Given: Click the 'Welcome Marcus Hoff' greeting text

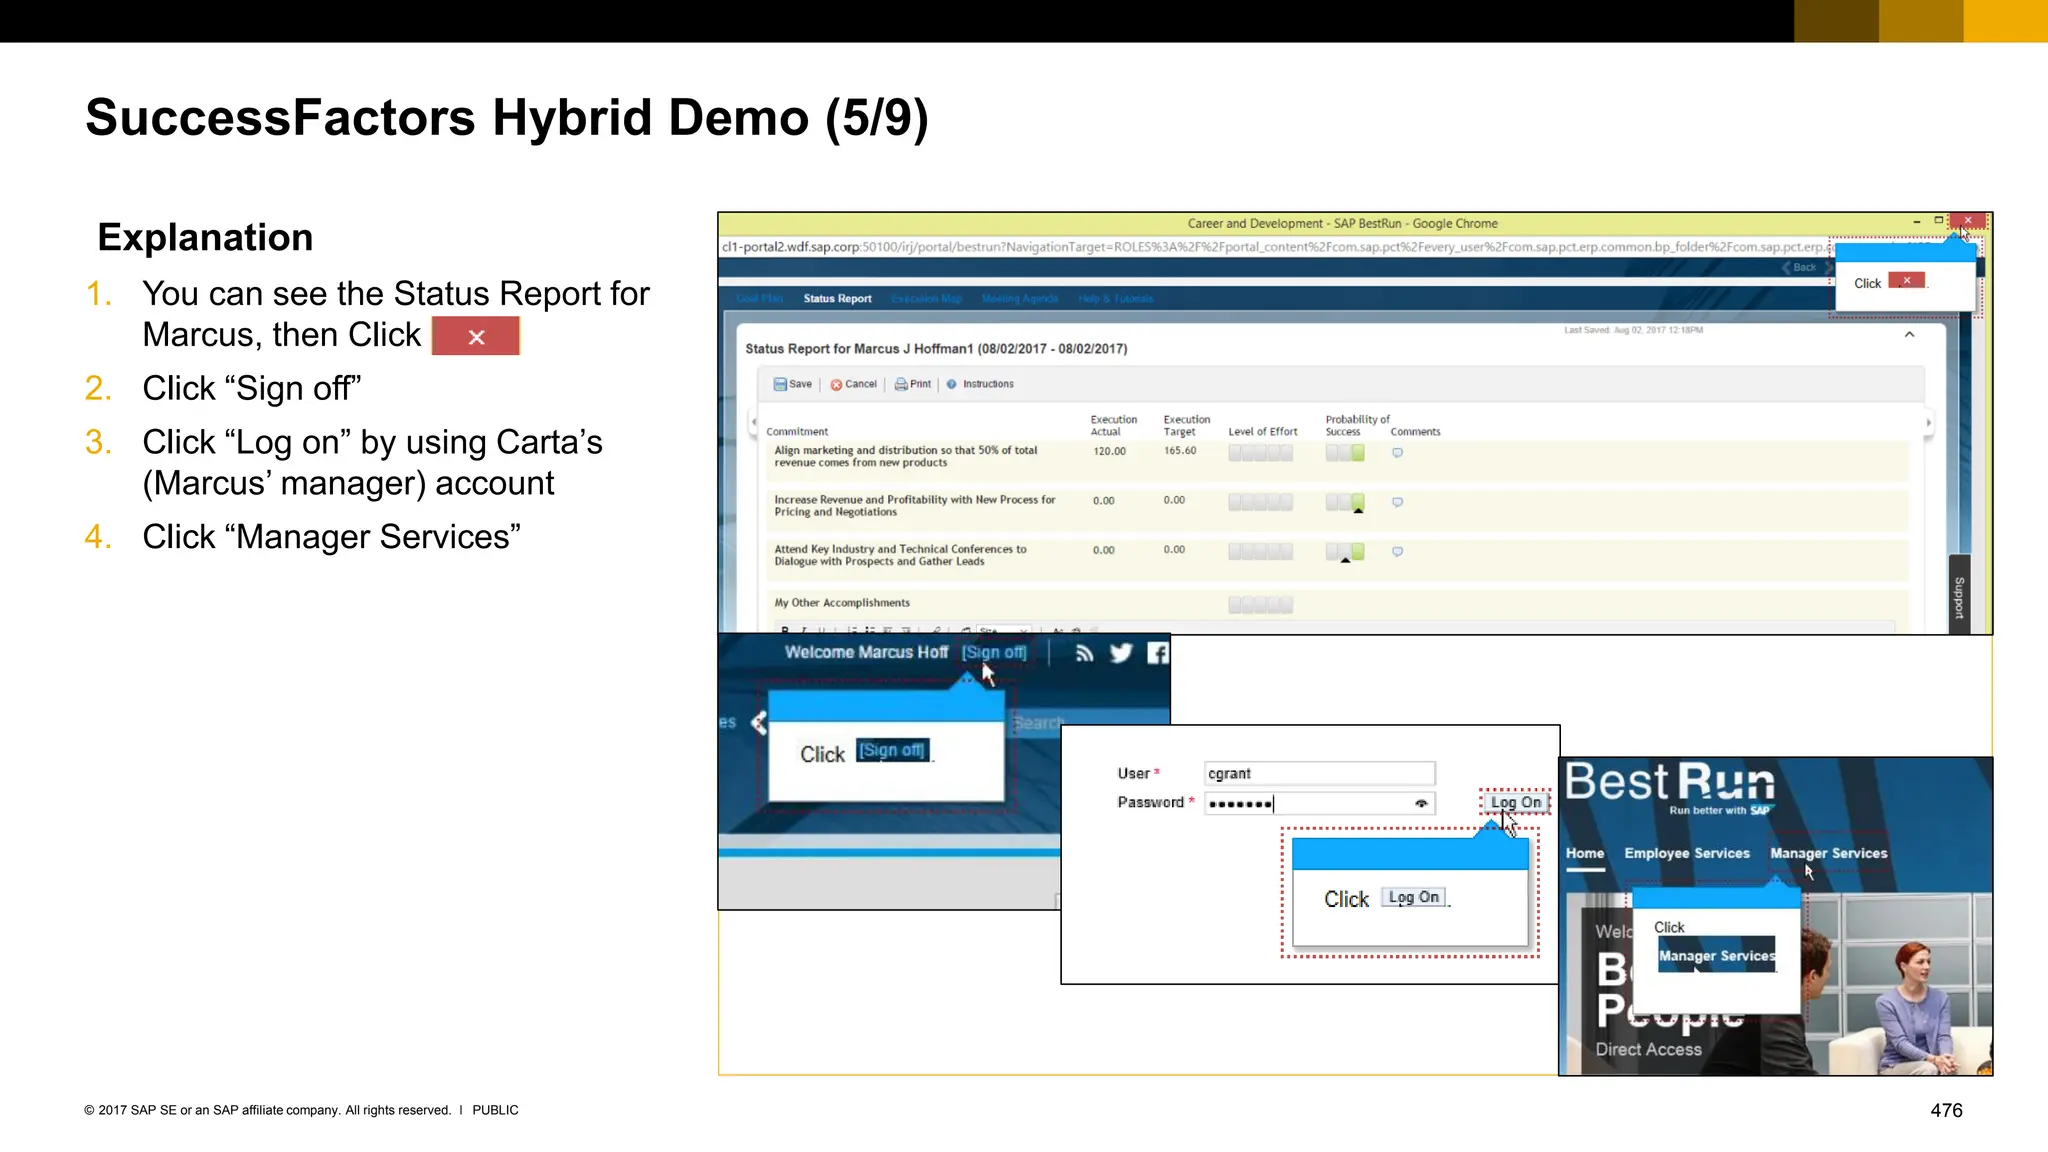Looking at the screenshot, I should point(866,653).
